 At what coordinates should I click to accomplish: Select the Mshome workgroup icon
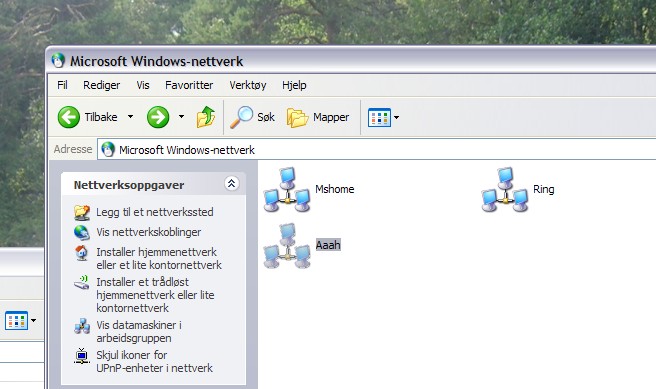[287, 189]
